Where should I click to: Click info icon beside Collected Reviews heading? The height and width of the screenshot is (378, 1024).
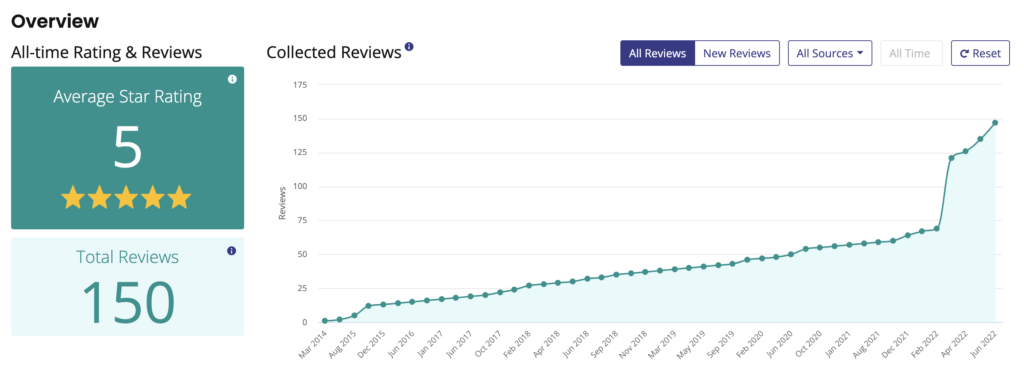tap(409, 47)
